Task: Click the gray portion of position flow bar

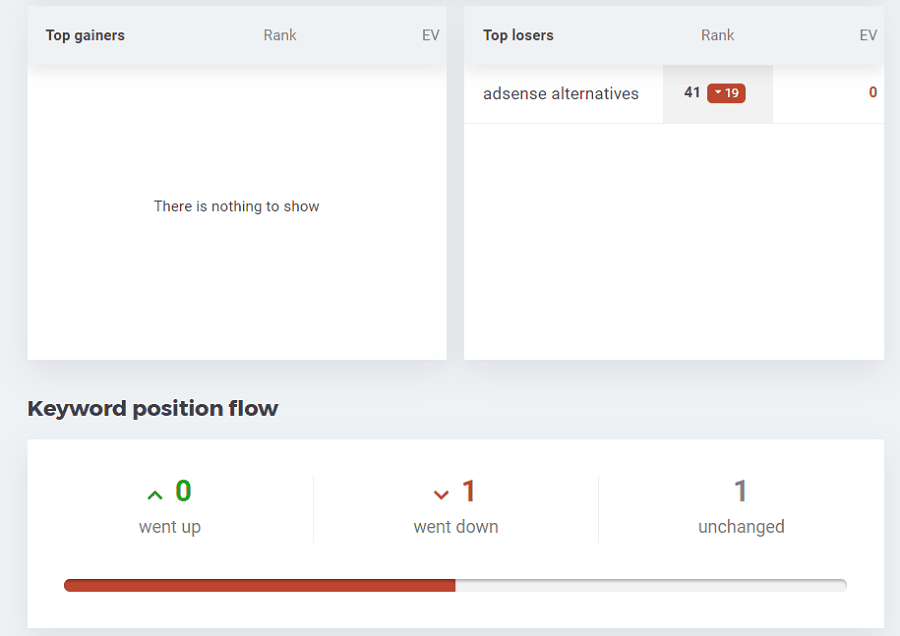Action: (651, 585)
